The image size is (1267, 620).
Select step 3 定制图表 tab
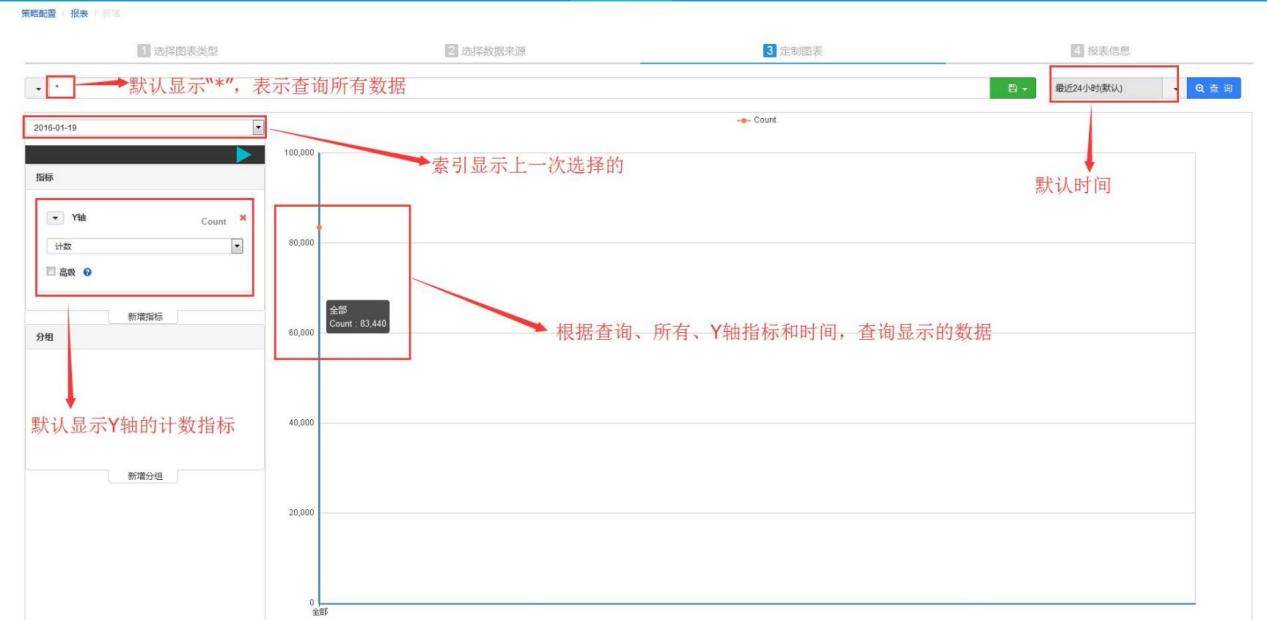(793, 51)
